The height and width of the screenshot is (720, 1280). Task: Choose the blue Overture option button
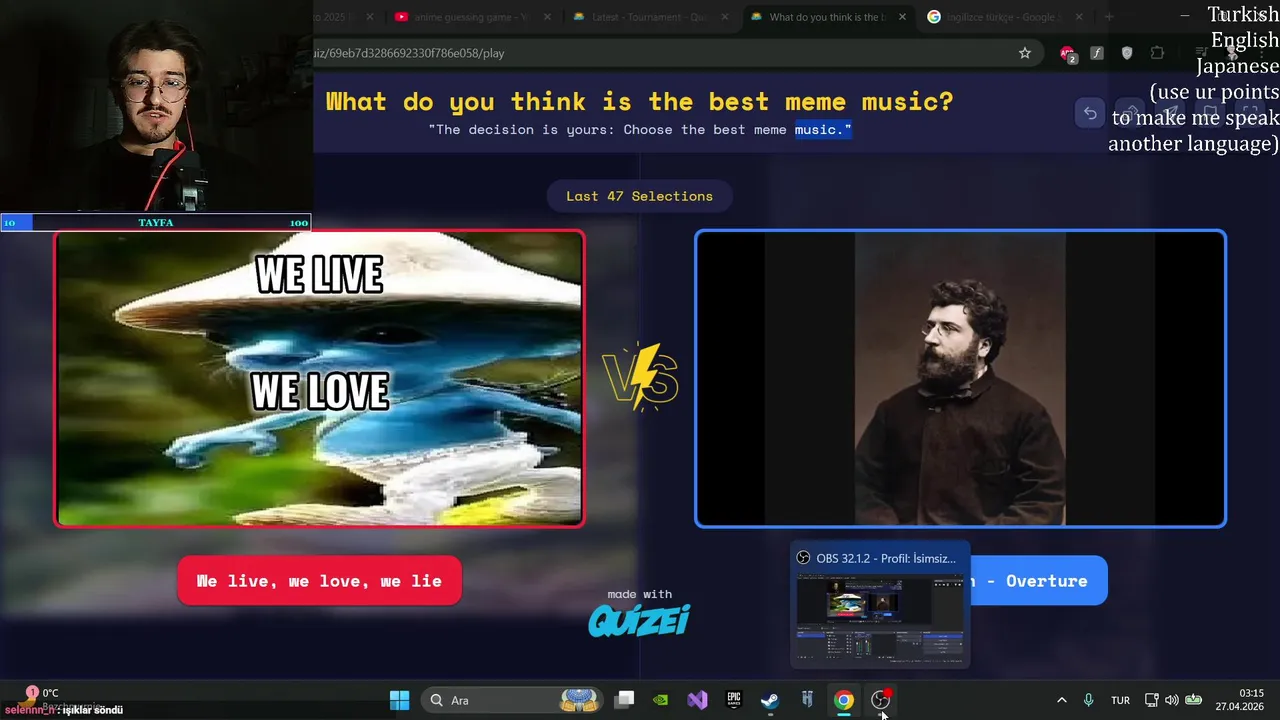click(1038, 581)
